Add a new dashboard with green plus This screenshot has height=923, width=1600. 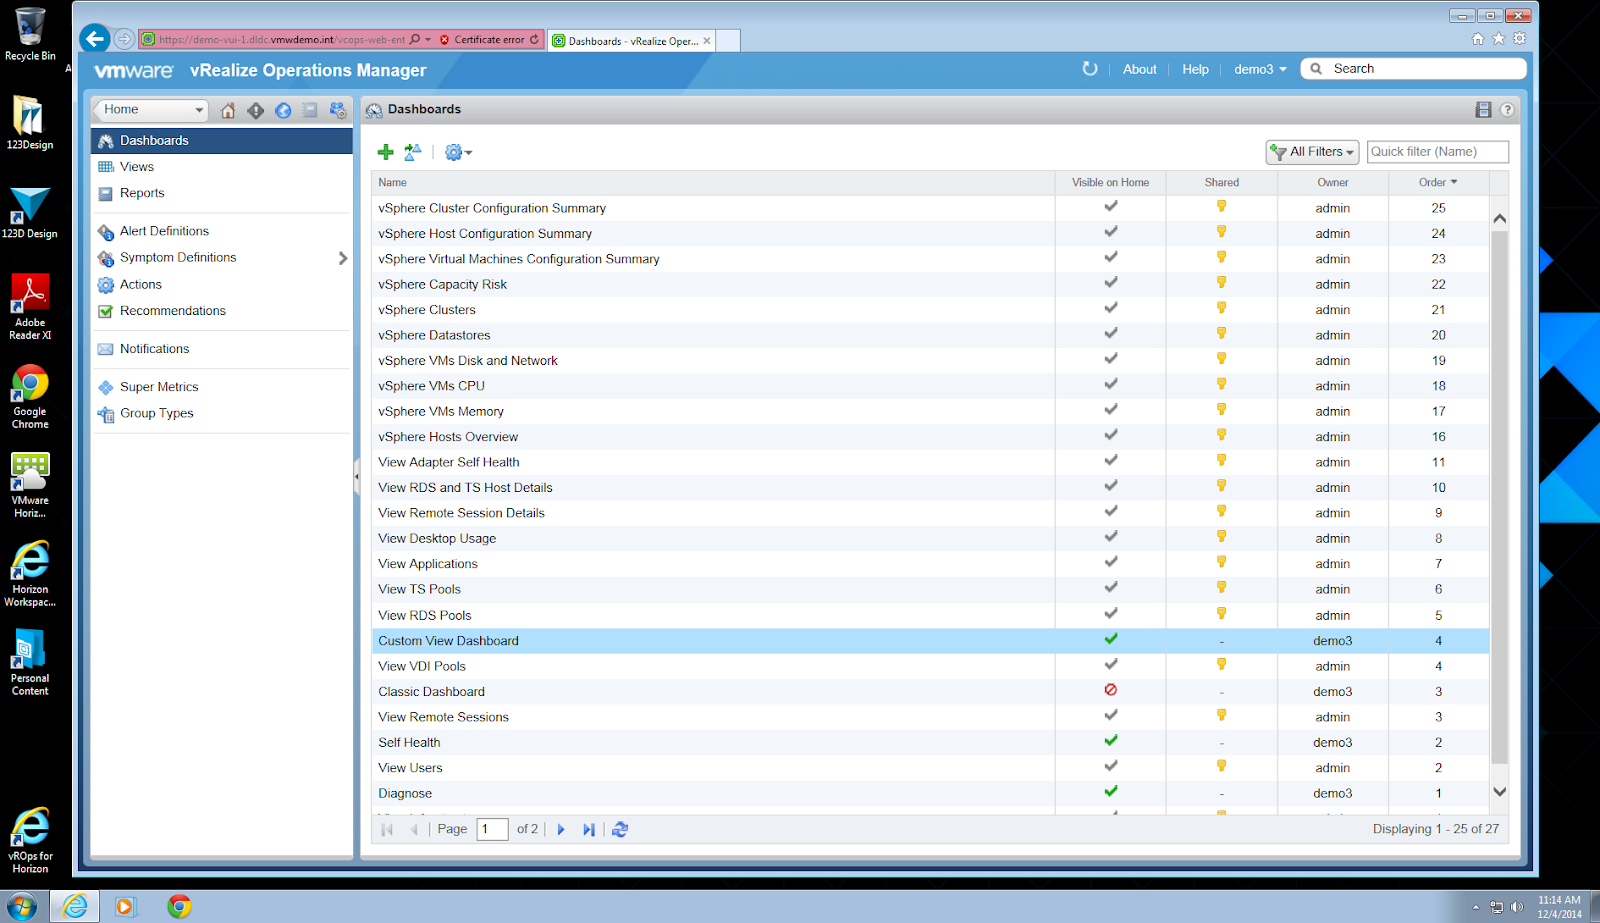point(385,152)
